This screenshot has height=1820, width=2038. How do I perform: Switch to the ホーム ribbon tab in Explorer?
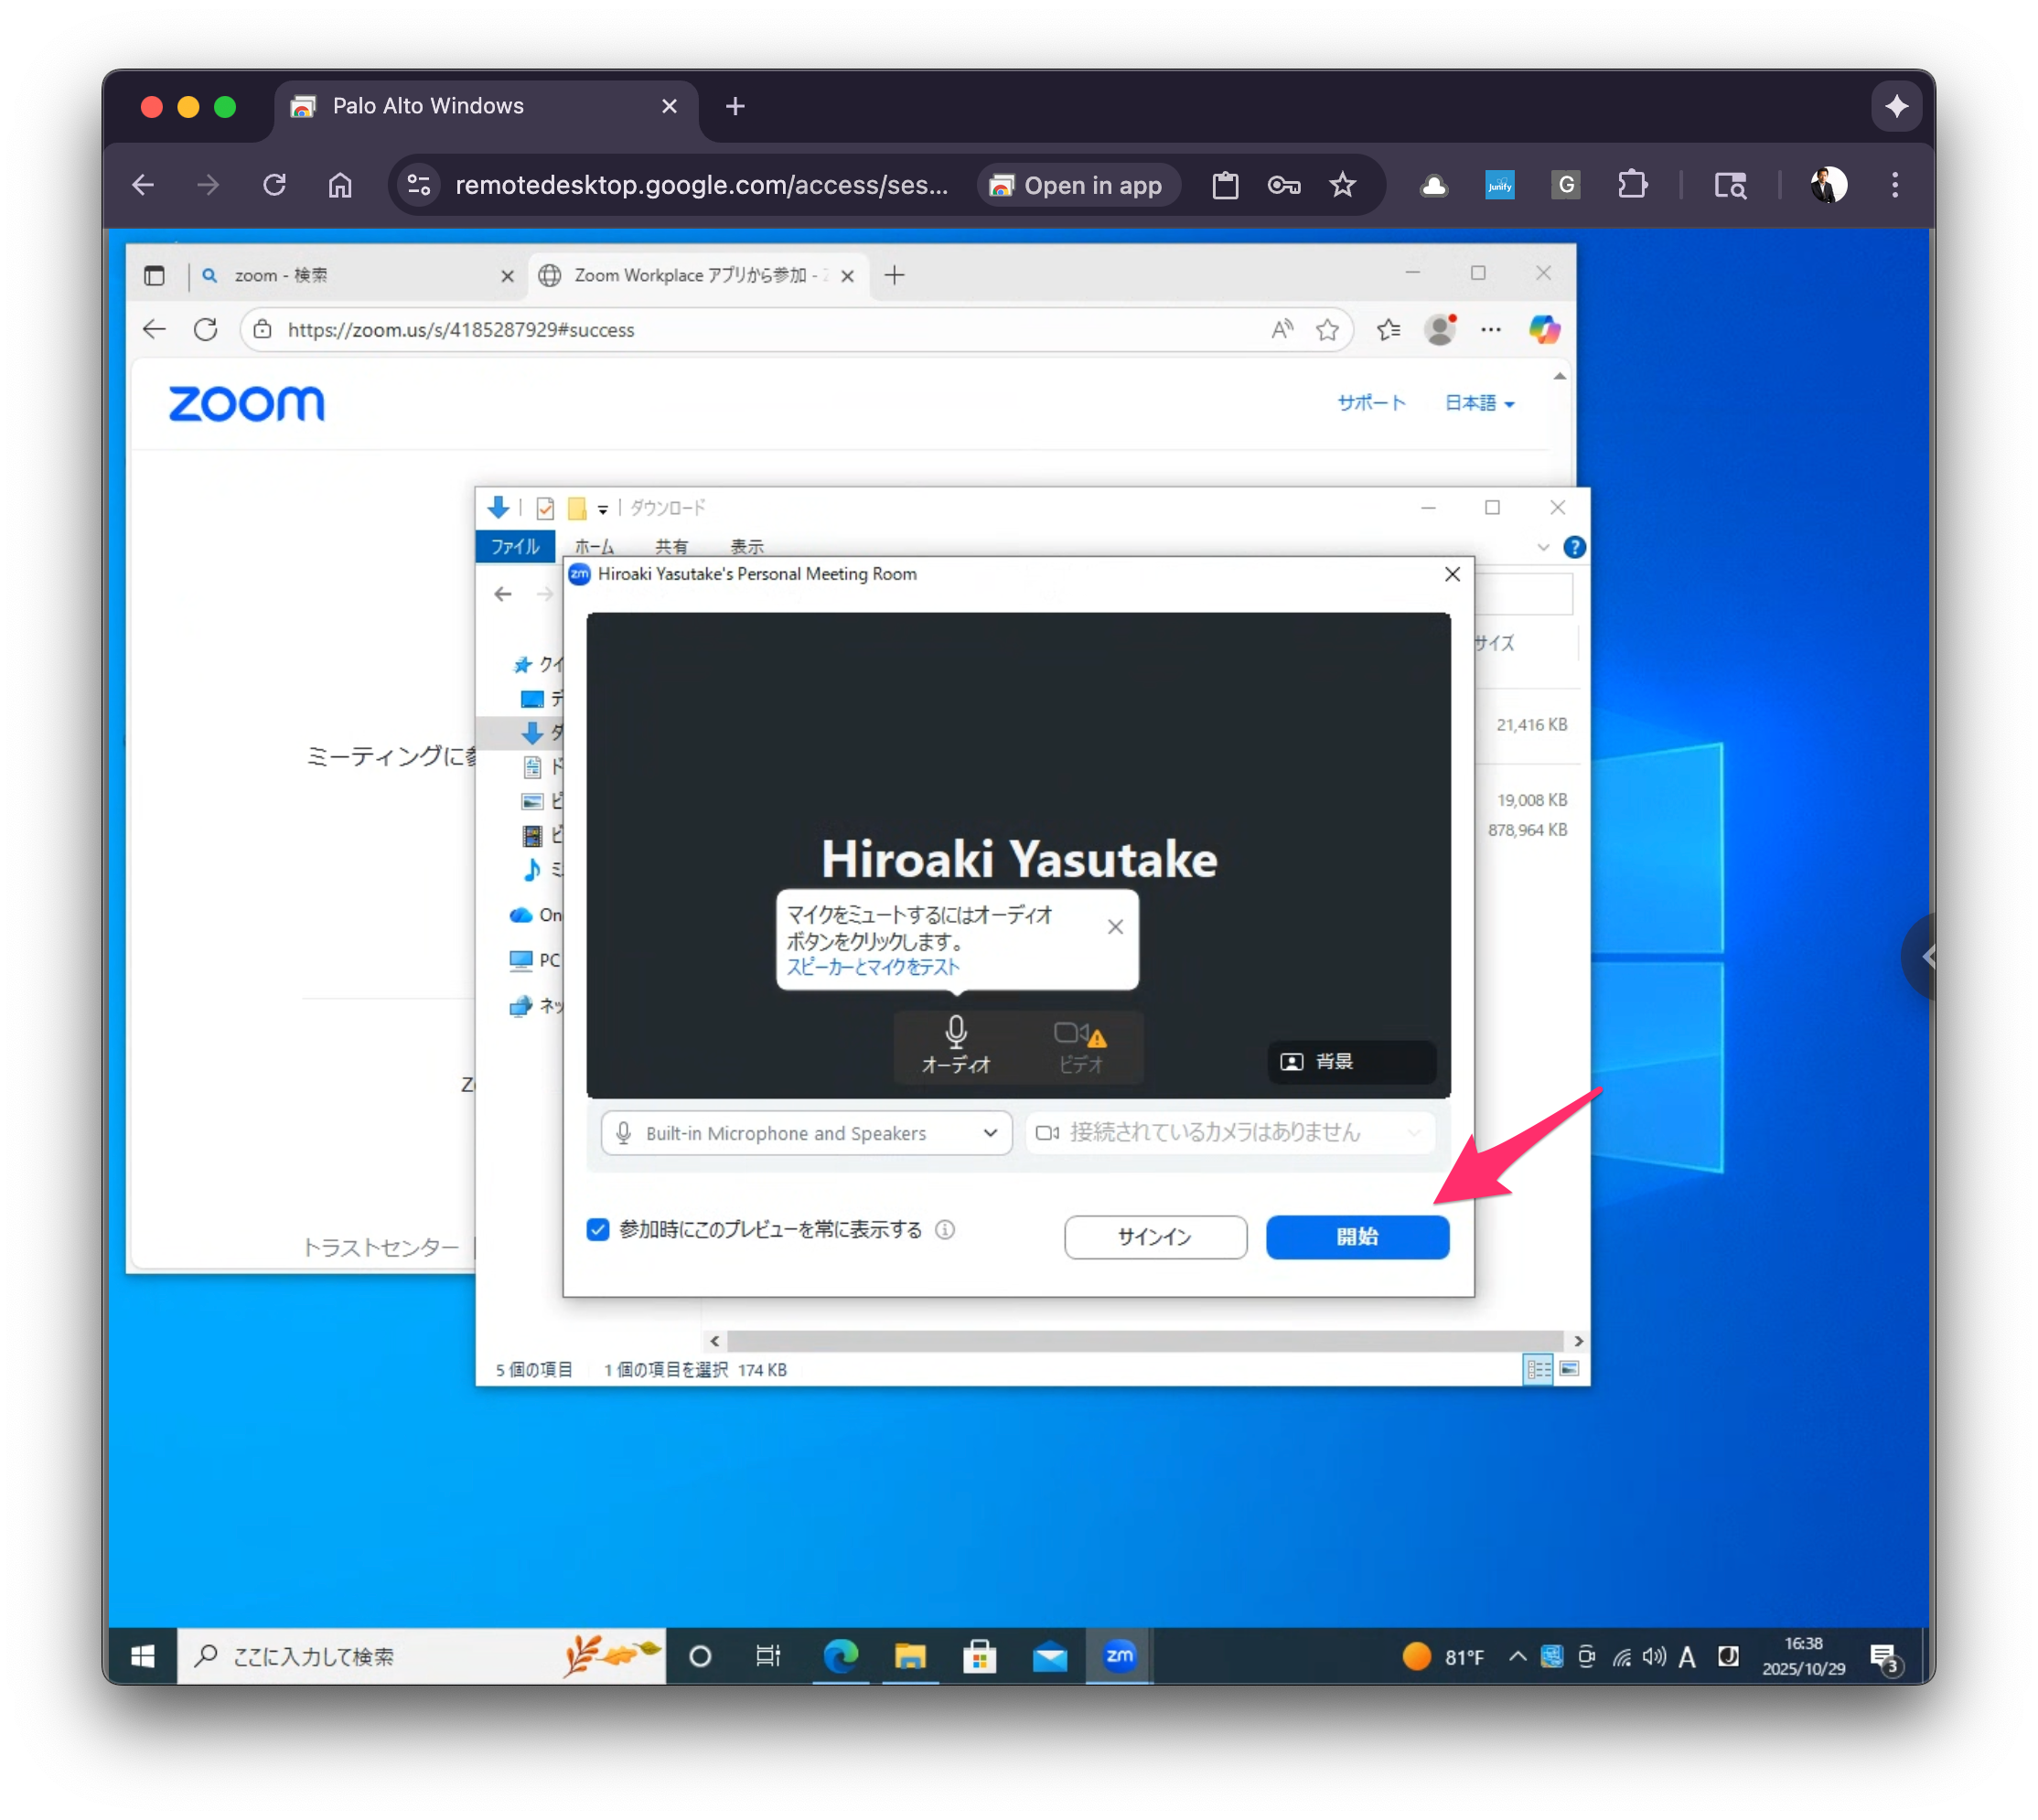tap(594, 546)
